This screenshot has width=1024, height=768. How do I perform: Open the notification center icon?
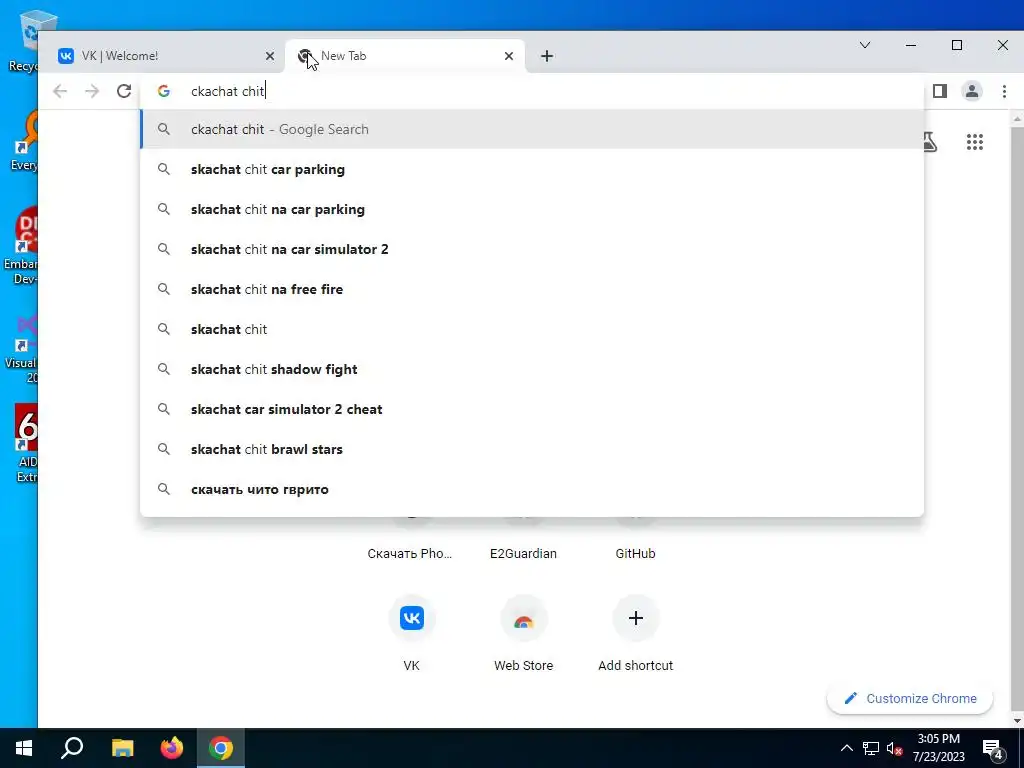(994, 749)
